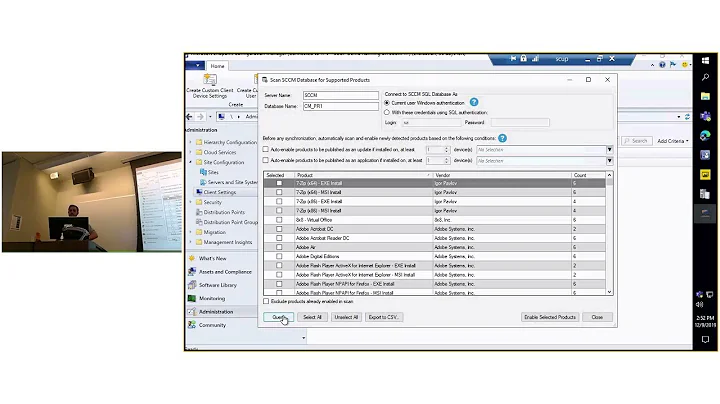
Task: Check the Adobe Acrobat DC row
Action: click(x=279, y=229)
